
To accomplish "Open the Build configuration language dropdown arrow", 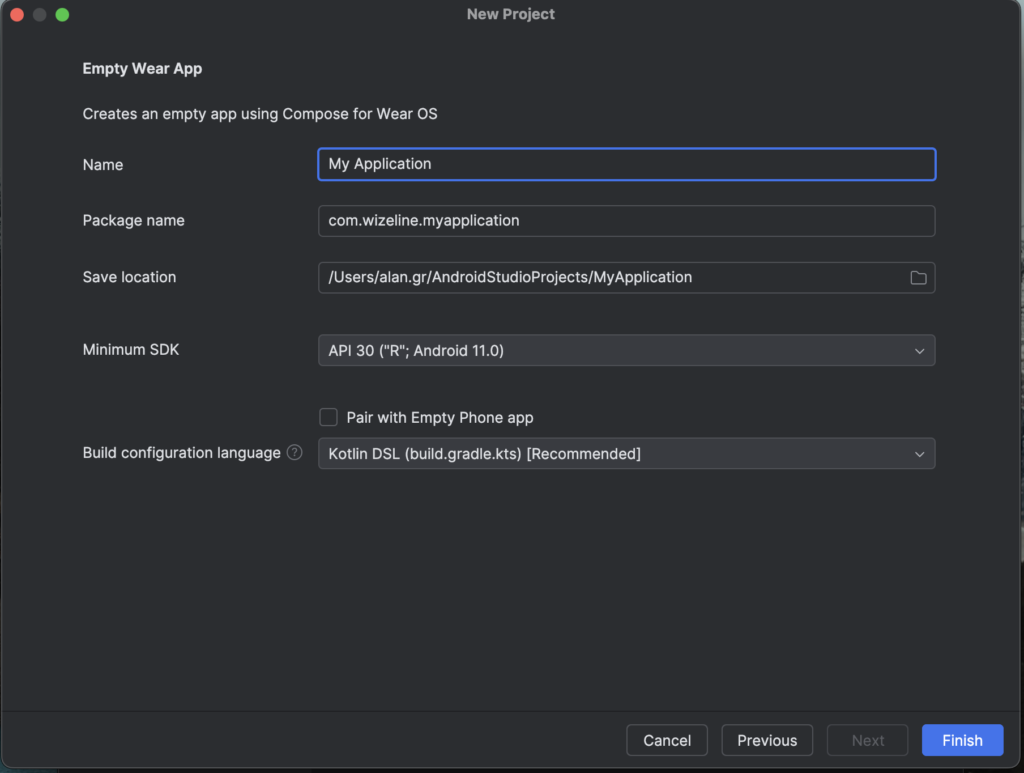I will (919, 454).
